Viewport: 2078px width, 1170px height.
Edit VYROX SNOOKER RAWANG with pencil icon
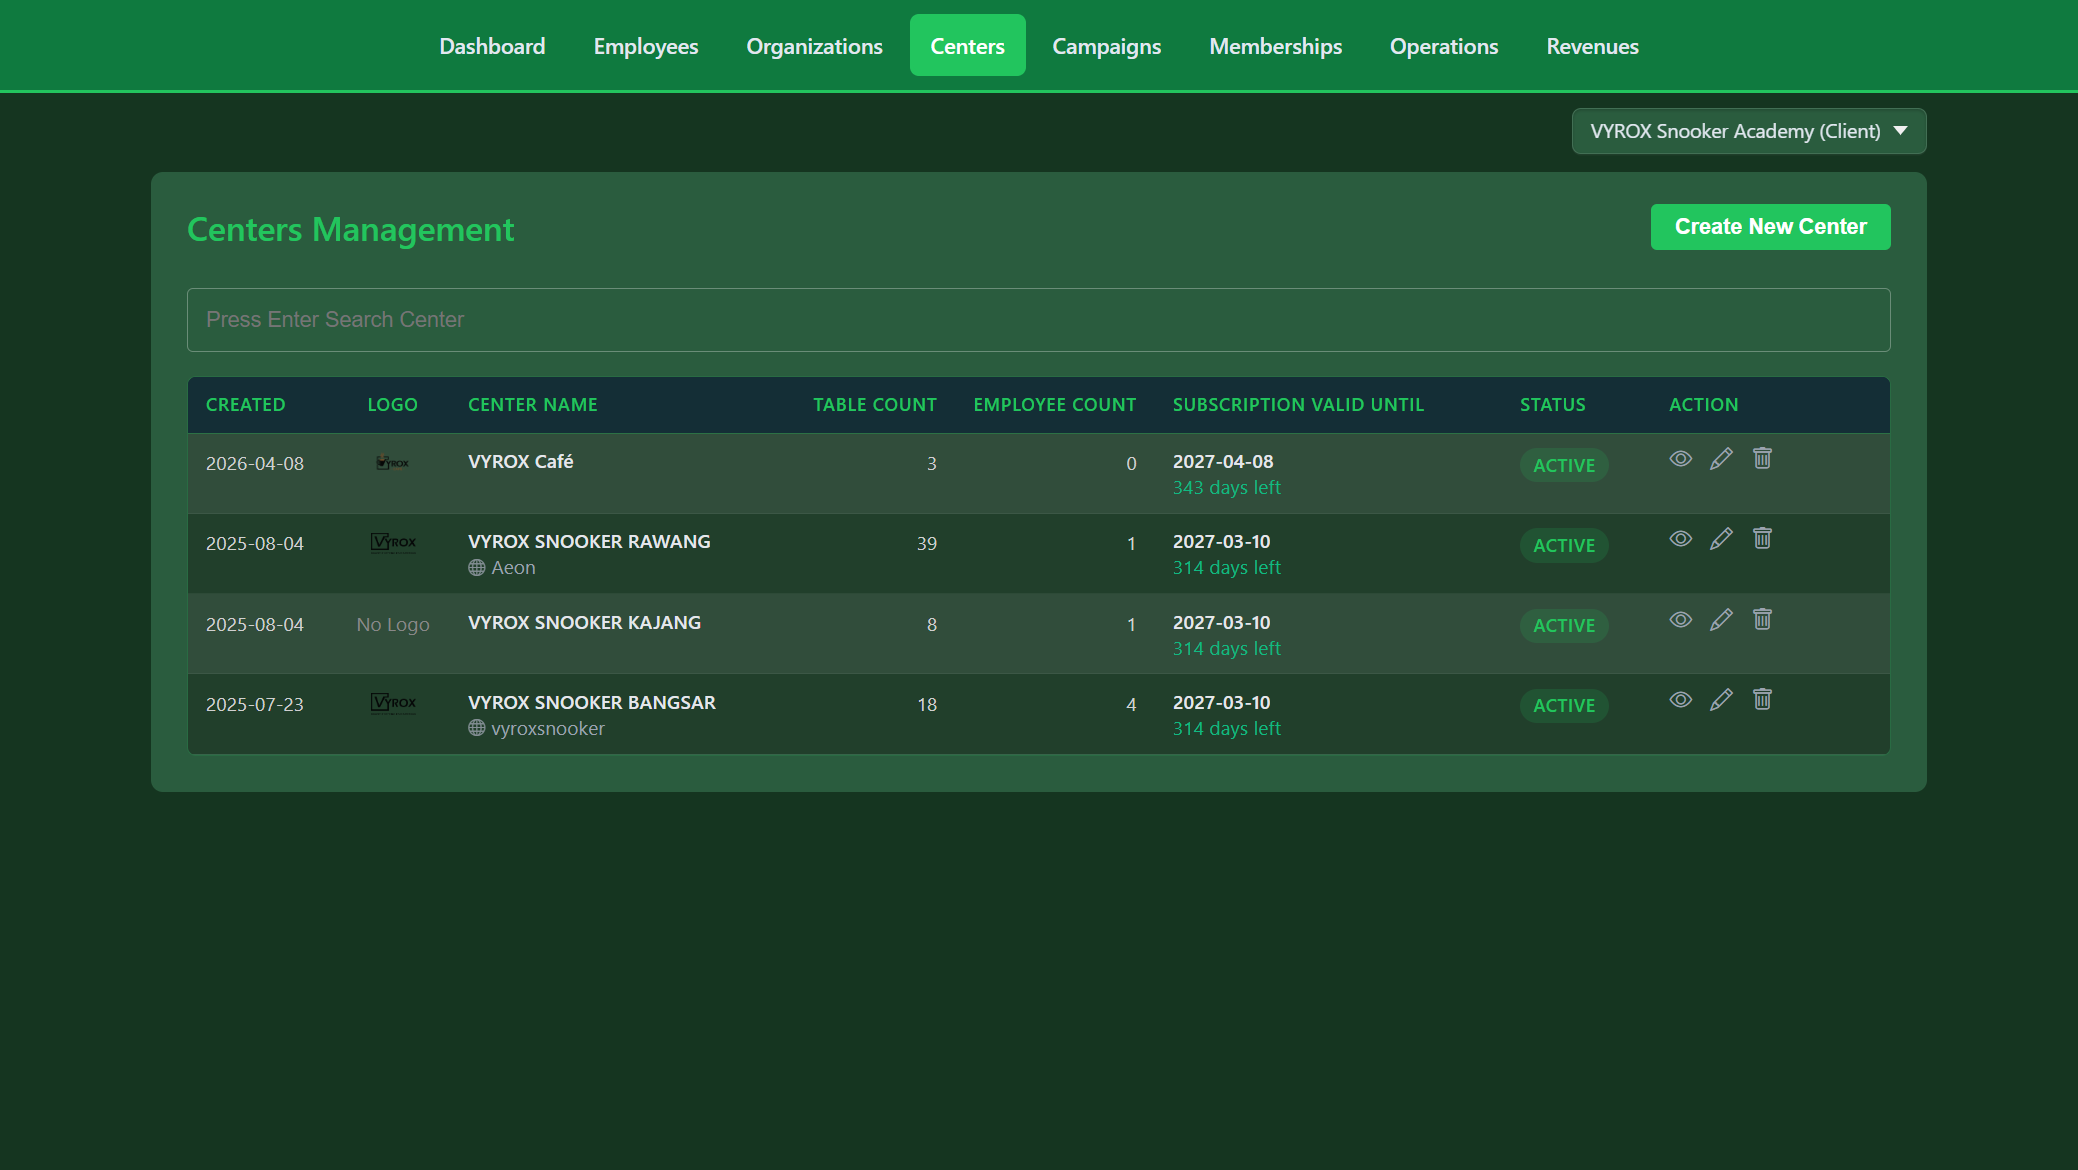coord(1721,538)
